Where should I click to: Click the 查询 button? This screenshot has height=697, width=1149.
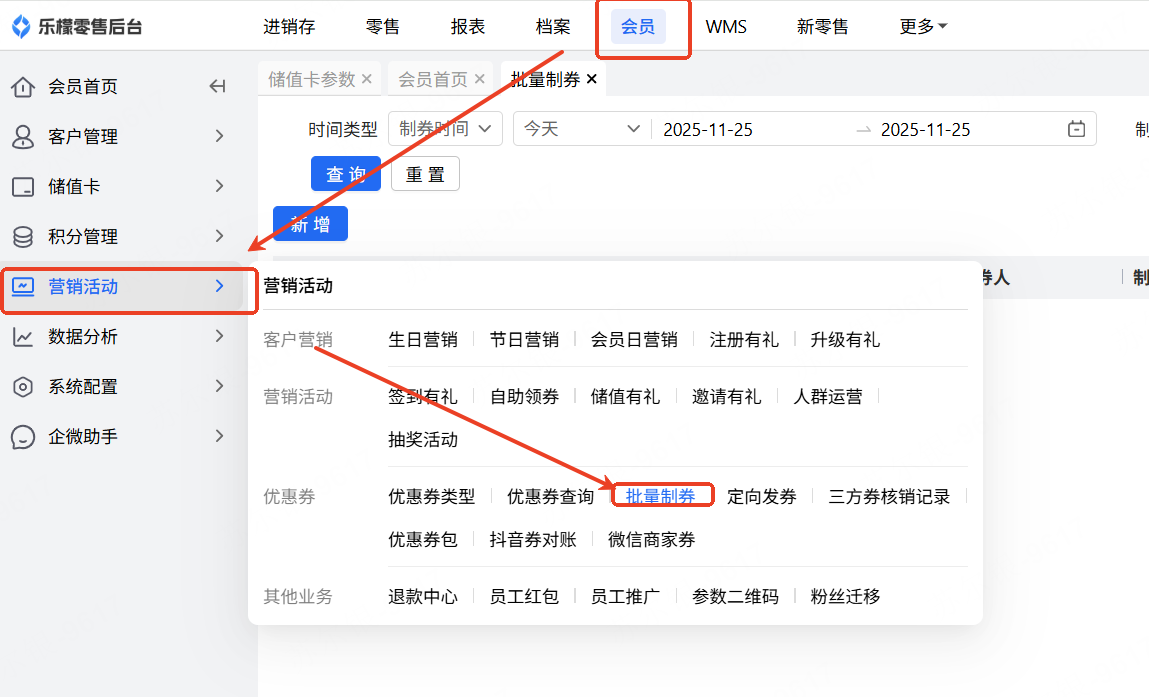pos(346,174)
